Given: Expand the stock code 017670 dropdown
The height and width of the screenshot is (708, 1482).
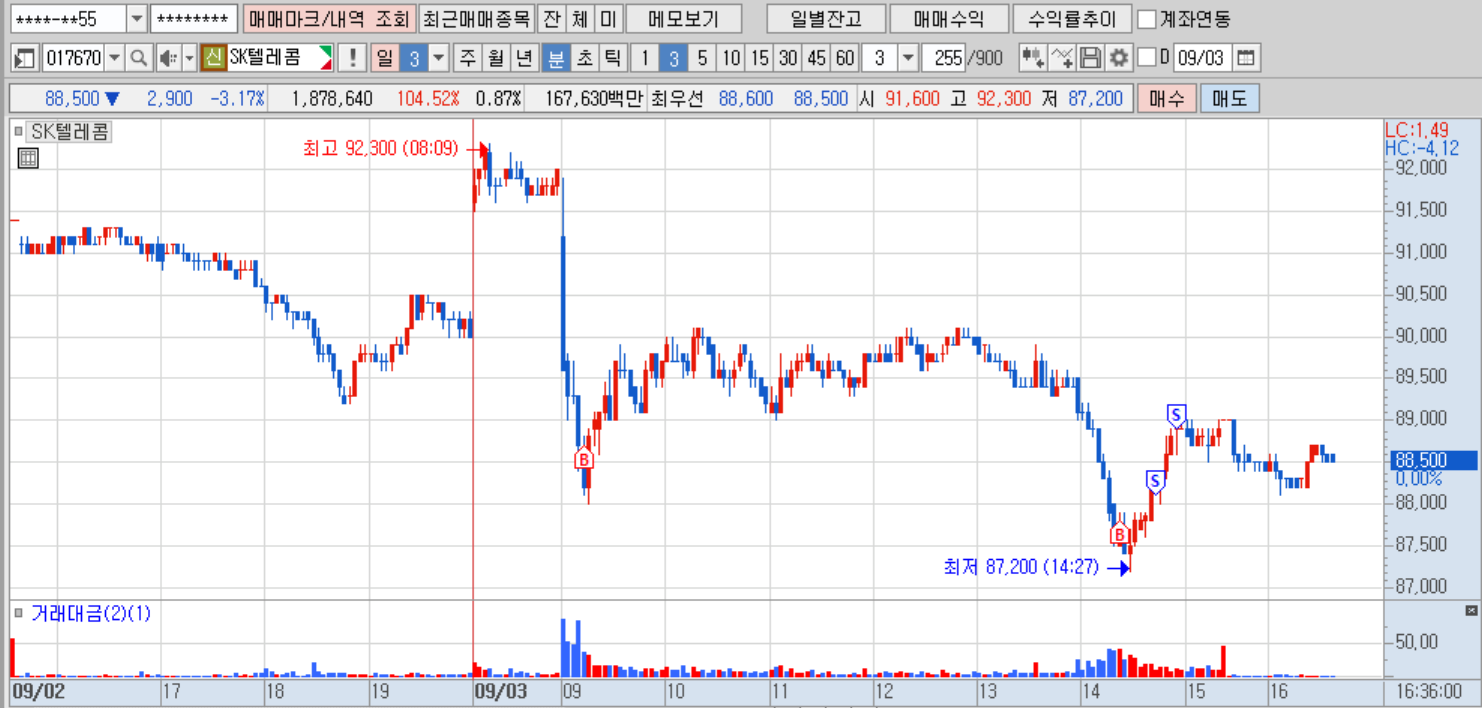Looking at the screenshot, I should tap(113, 58).
